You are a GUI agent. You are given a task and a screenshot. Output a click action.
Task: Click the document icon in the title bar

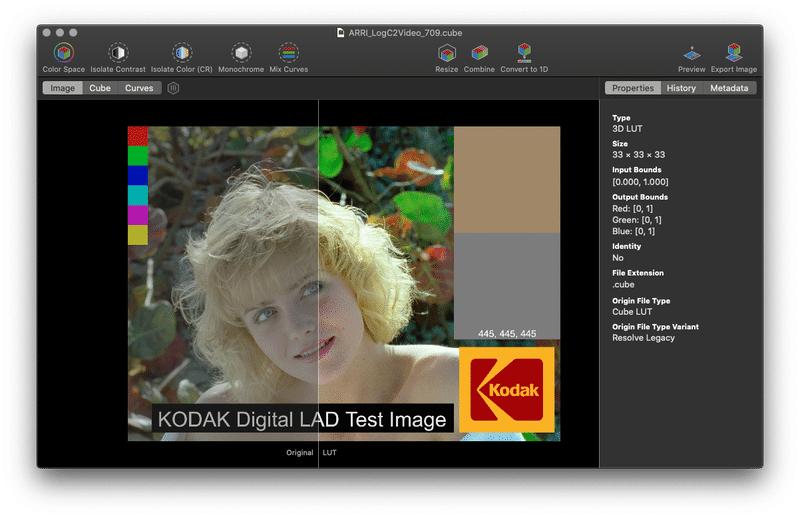[340, 33]
